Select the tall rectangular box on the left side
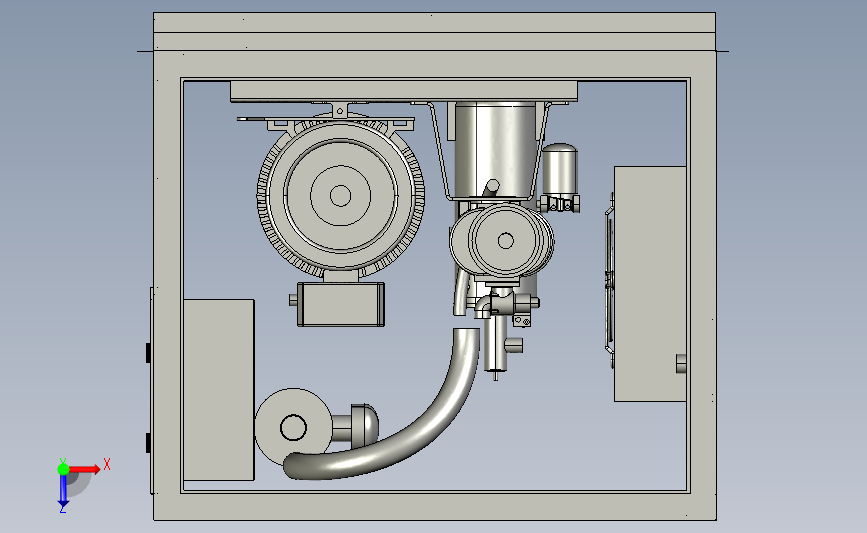This screenshot has width=867, height=533. (218, 390)
